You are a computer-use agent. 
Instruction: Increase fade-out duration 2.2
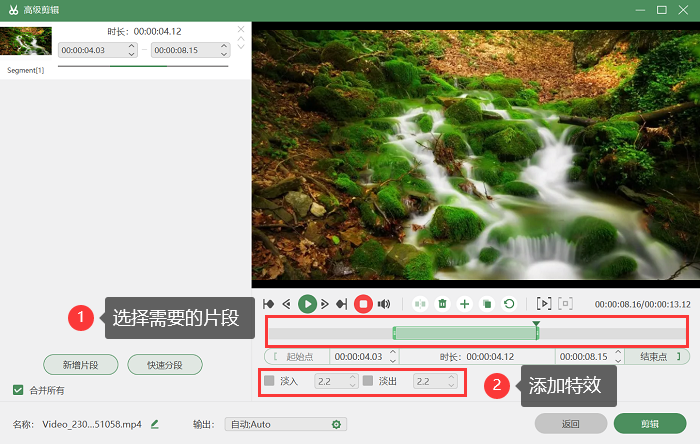(451, 377)
